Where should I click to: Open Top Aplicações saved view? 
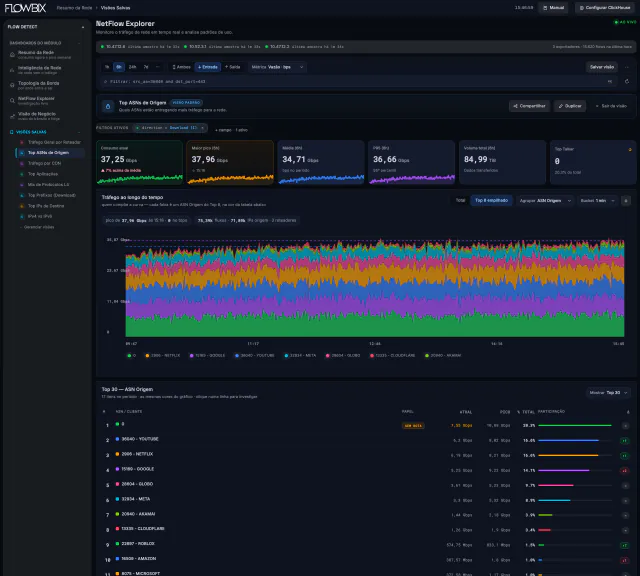coord(50,174)
